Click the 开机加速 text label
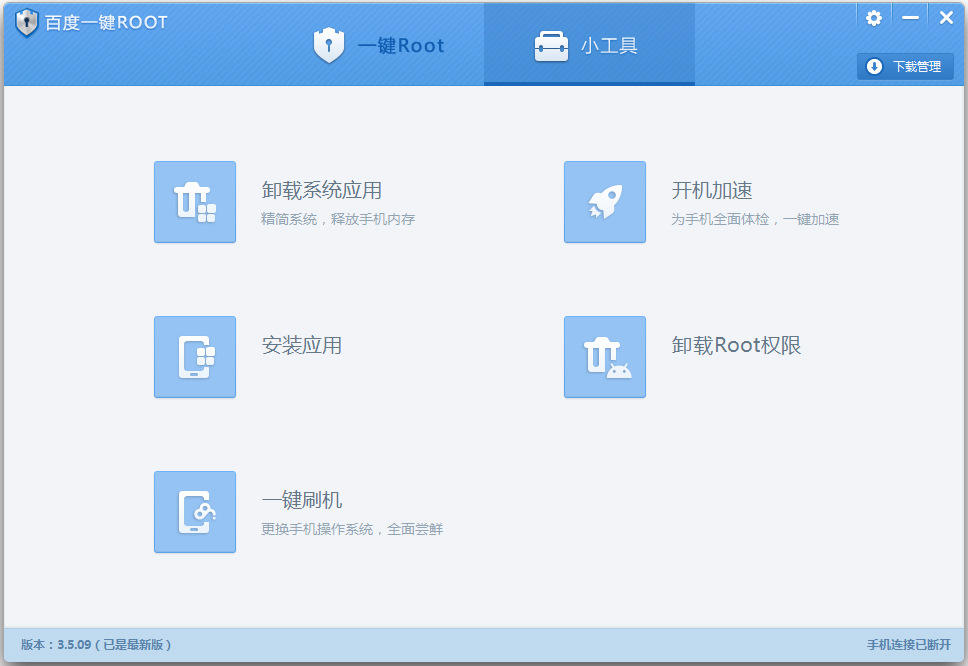Viewport: 968px width, 666px height. point(711,191)
